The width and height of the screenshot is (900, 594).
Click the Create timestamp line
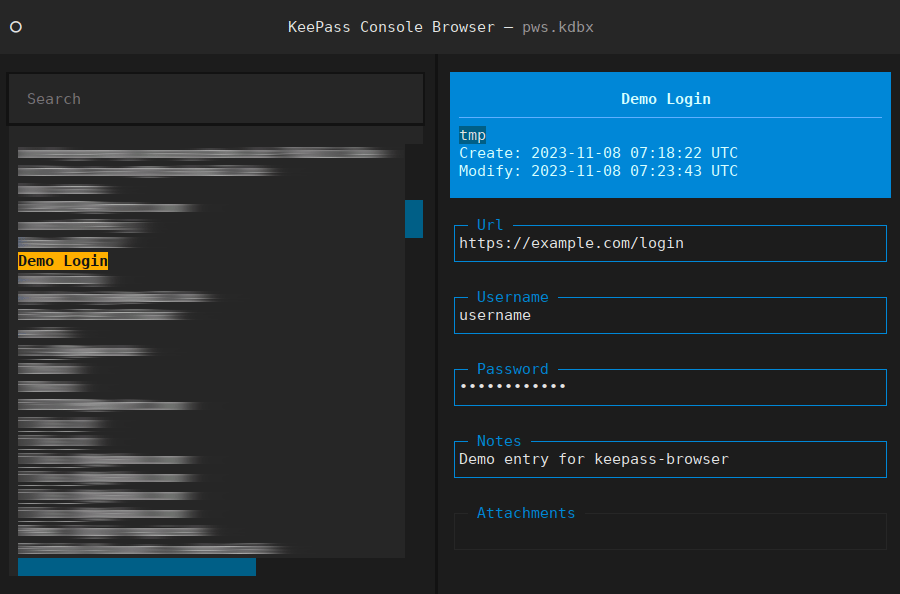598,153
